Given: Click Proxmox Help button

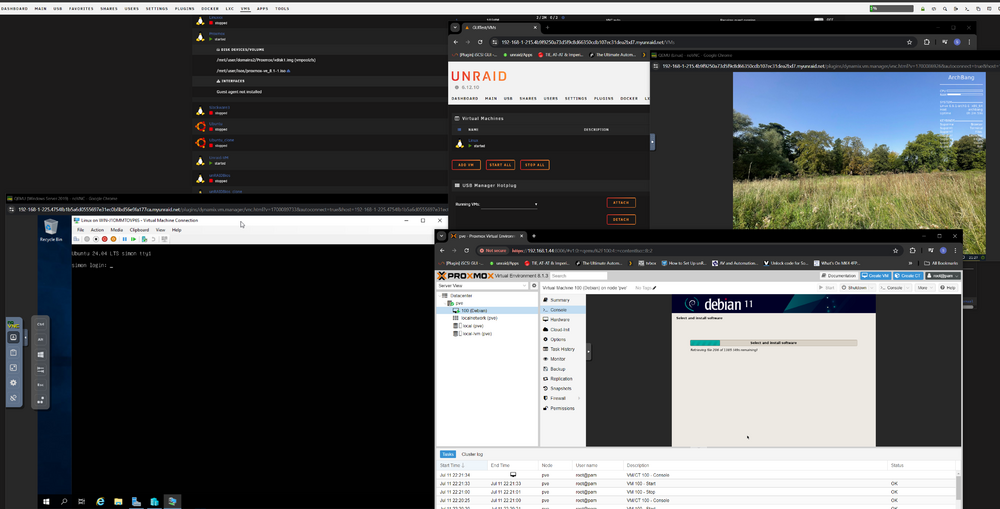Looking at the screenshot, I should (x=948, y=288).
